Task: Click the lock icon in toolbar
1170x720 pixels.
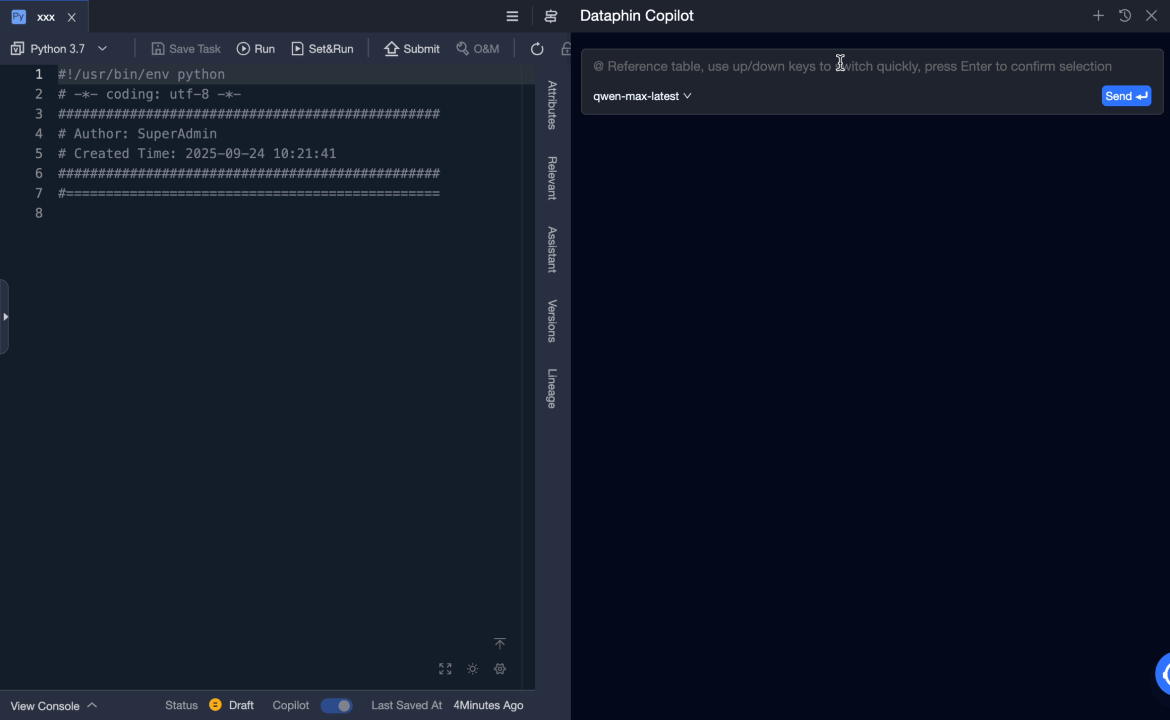Action: (x=566, y=49)
